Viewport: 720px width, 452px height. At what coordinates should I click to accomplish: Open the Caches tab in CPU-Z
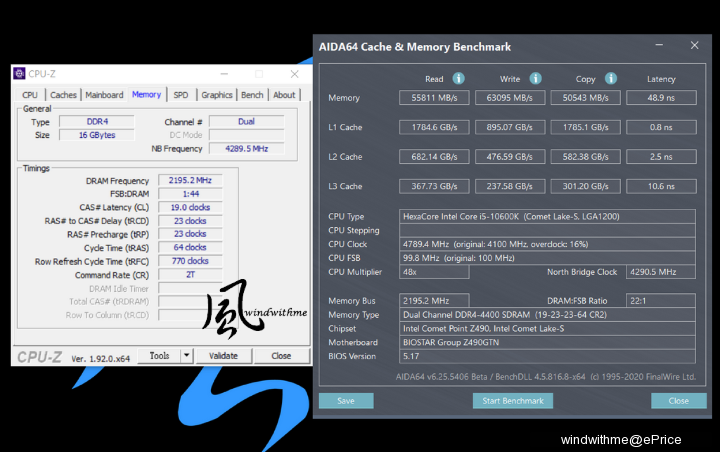[x=63, y=95]
